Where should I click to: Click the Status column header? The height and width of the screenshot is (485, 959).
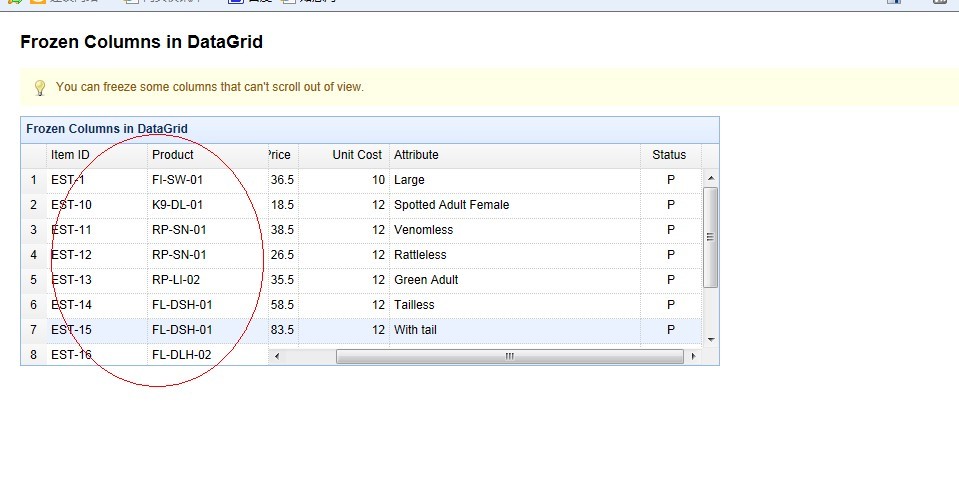tap(669, 155)
